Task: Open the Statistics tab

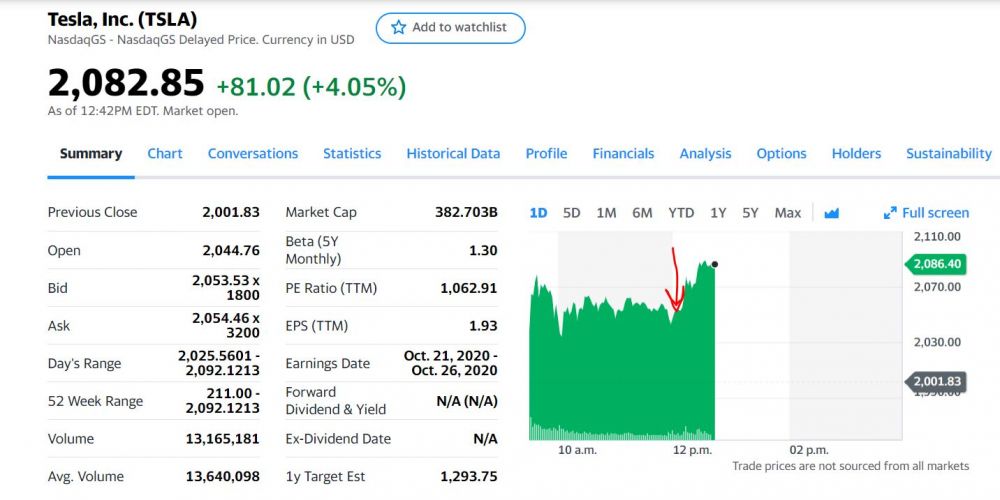Action: click(352, 154)
